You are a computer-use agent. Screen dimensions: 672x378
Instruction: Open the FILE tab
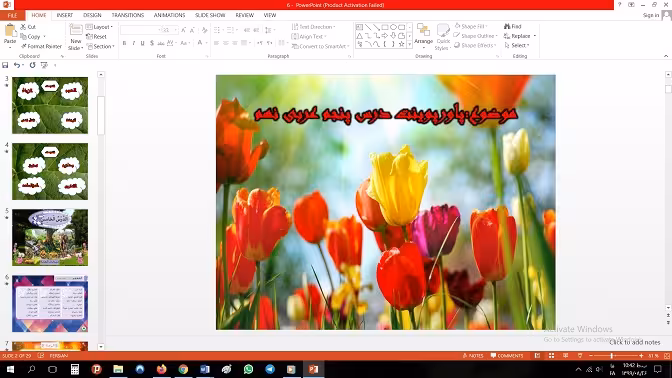tap(12, 15)
